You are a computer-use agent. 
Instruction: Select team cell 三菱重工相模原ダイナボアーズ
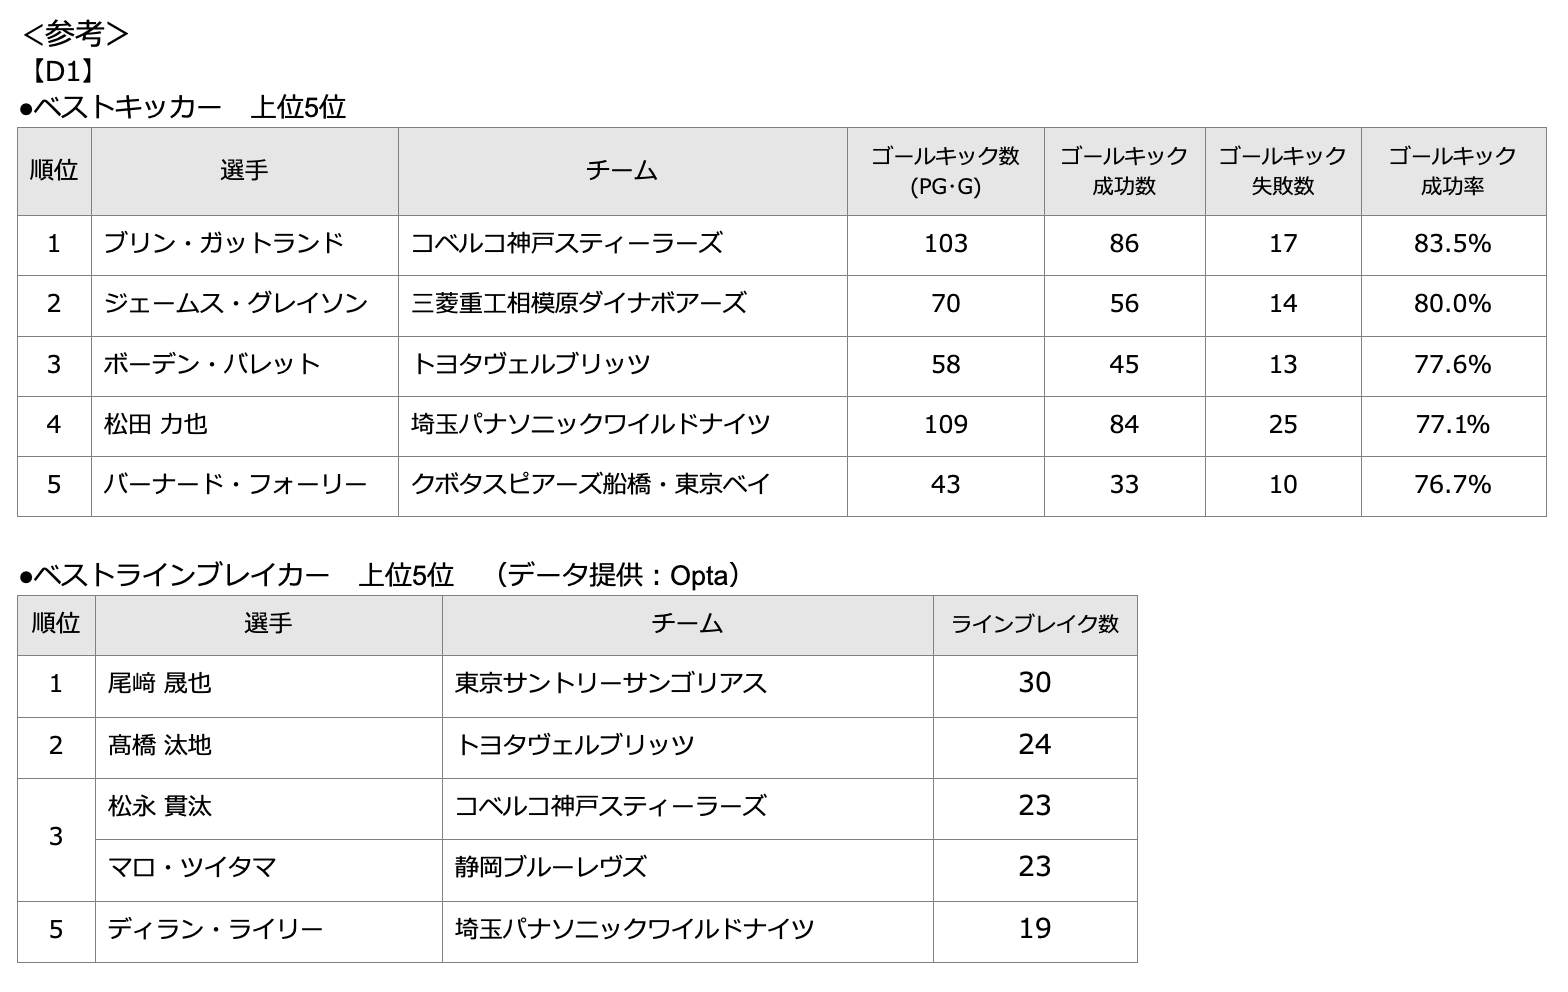click(579, 303)
